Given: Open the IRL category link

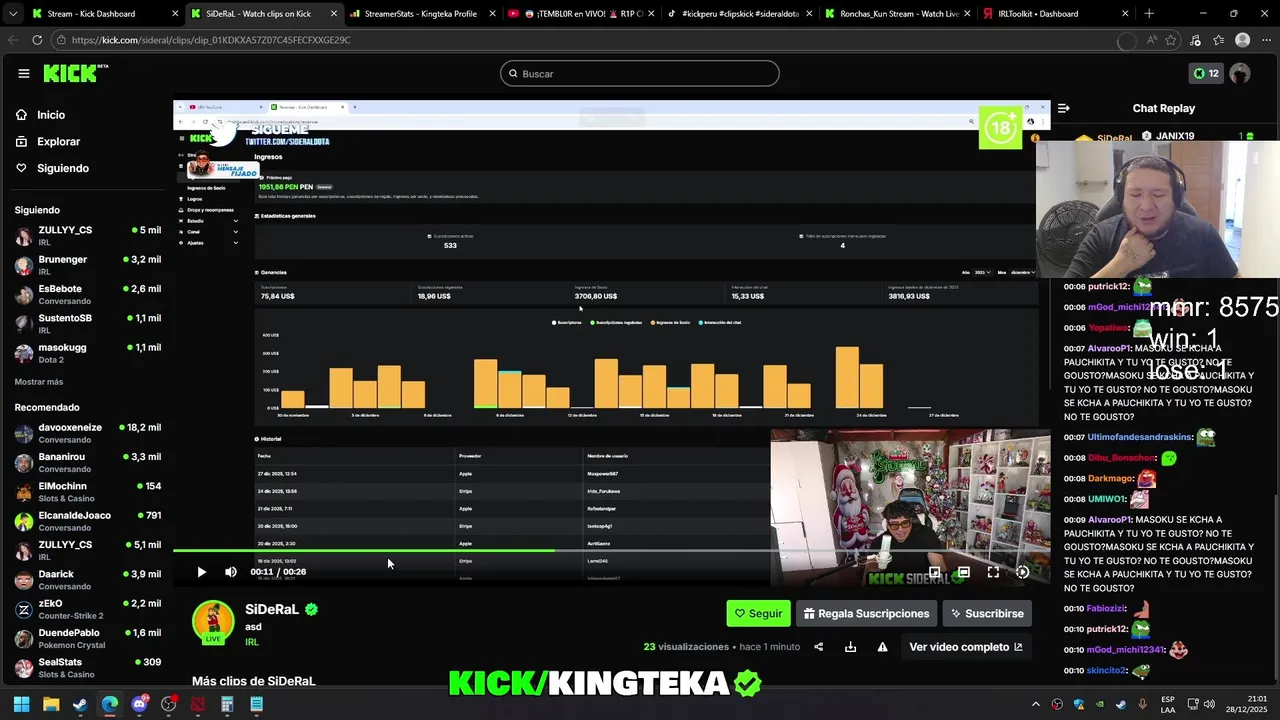Looking at the screenshot, I should [x=252, y=642].
